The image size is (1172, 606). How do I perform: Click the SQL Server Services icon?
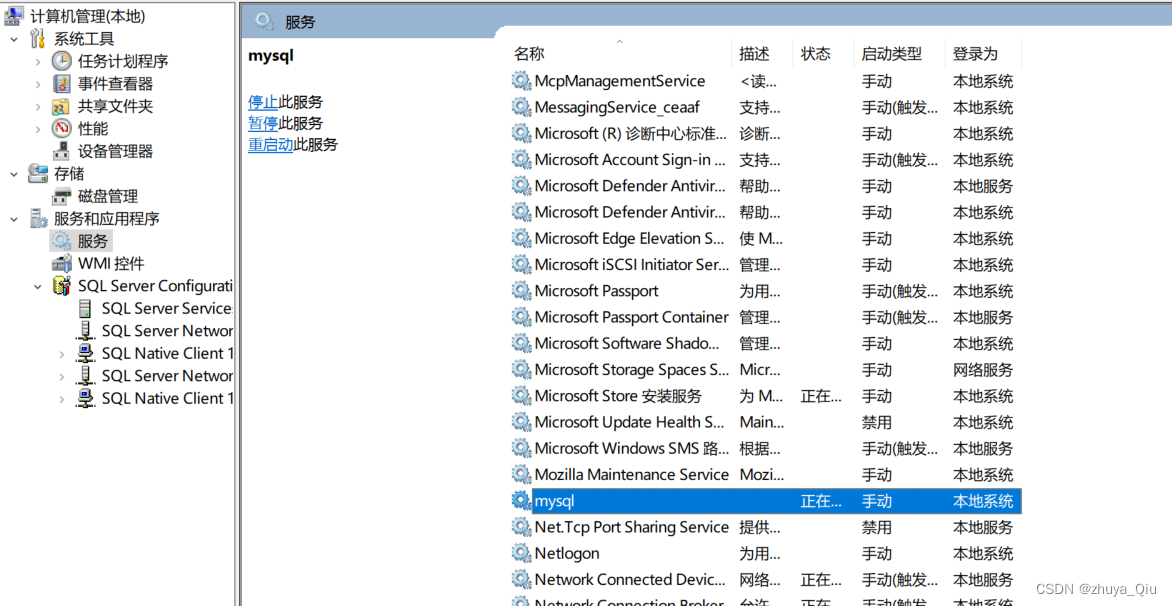(85, 309)
